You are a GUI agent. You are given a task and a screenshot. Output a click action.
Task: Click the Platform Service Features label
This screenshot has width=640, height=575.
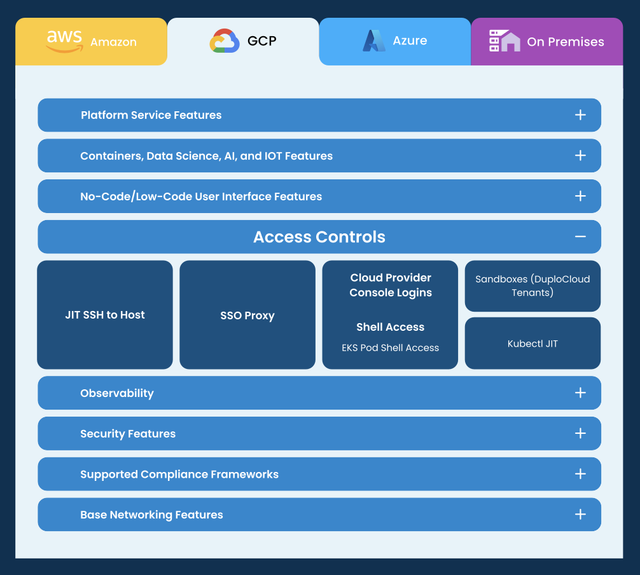click(x=151, y=115)
